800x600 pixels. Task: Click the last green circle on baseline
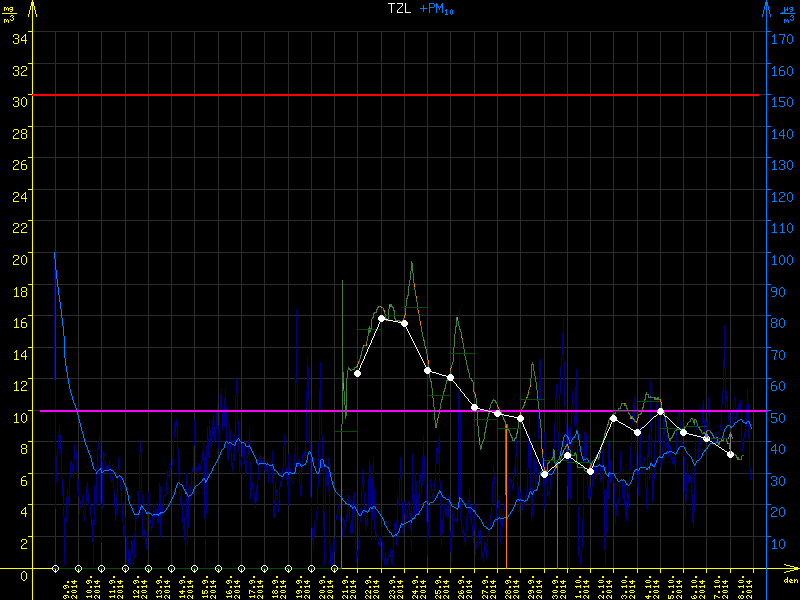(333, 568)
